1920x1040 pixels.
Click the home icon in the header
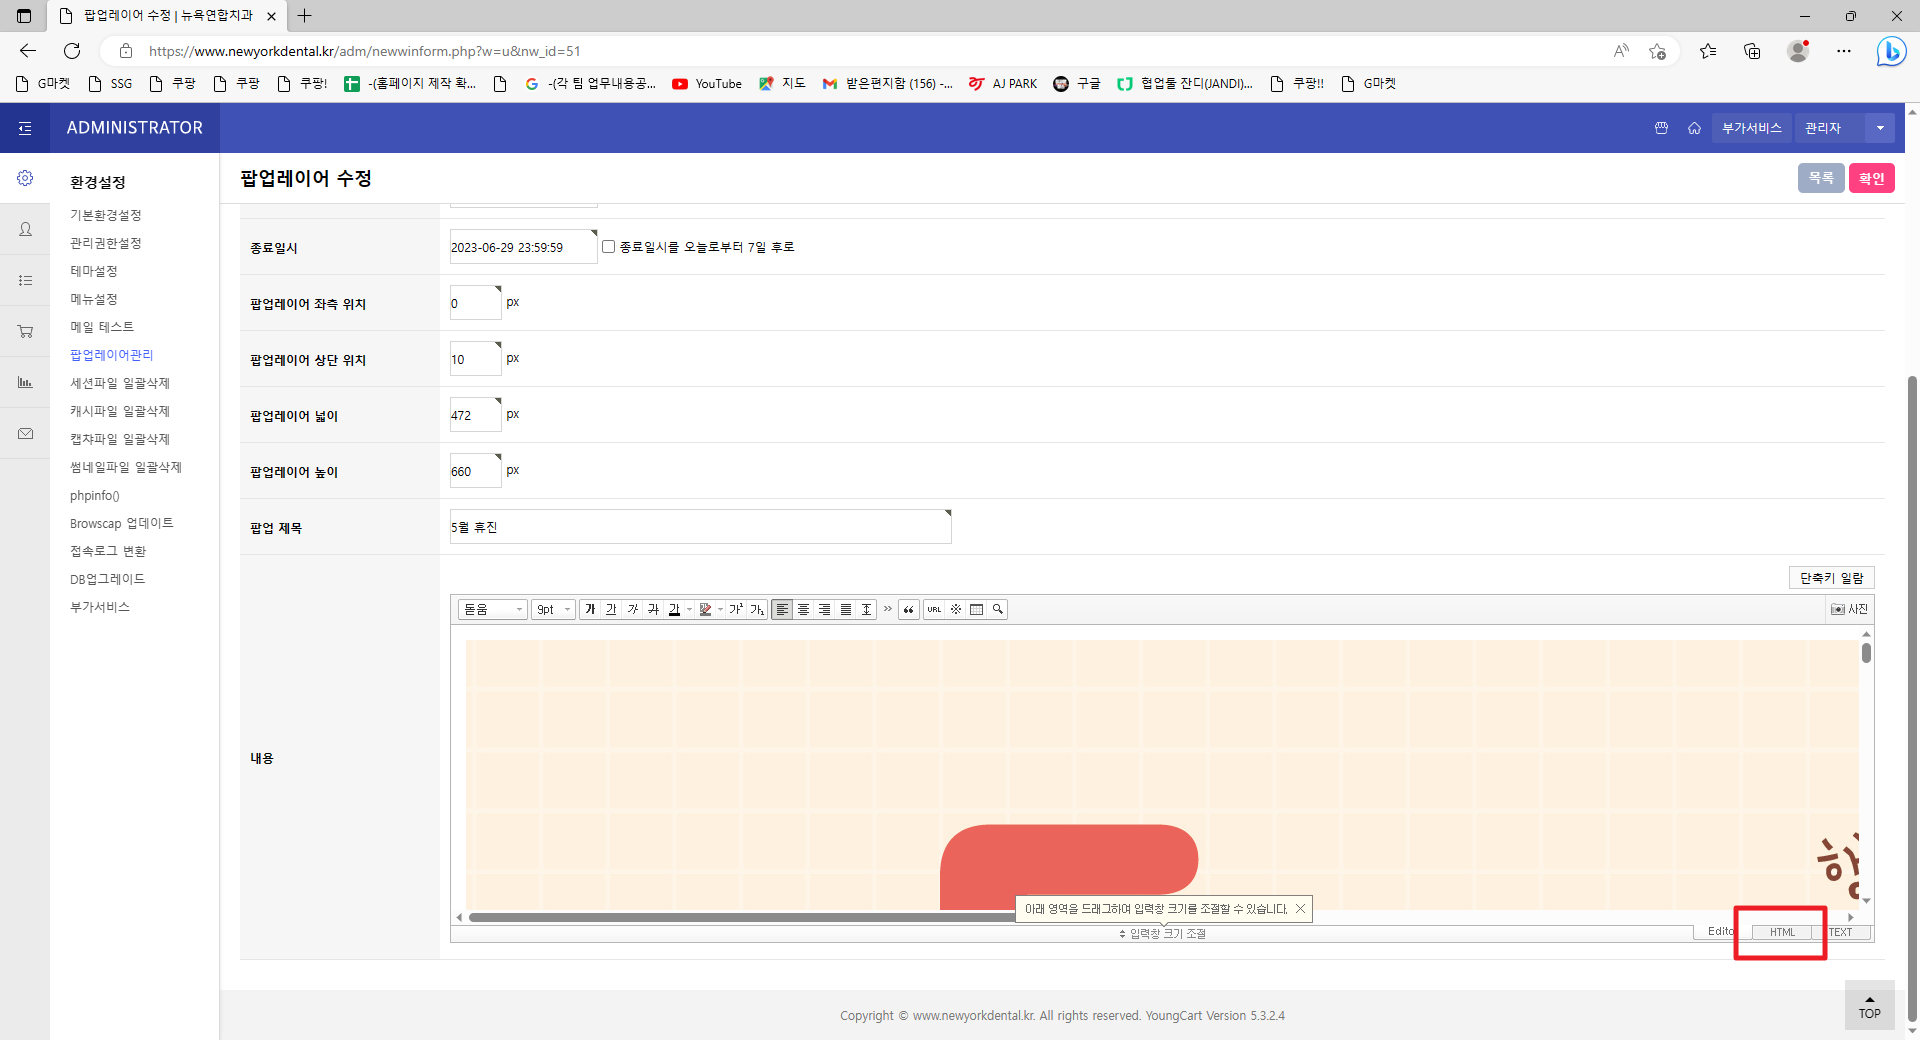(x=1694, y=128)
